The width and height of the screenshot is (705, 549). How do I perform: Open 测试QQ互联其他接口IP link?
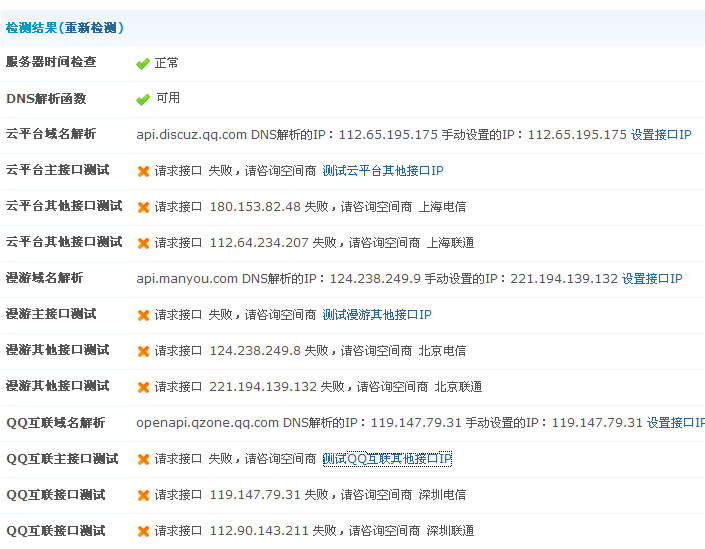(387, 459)
